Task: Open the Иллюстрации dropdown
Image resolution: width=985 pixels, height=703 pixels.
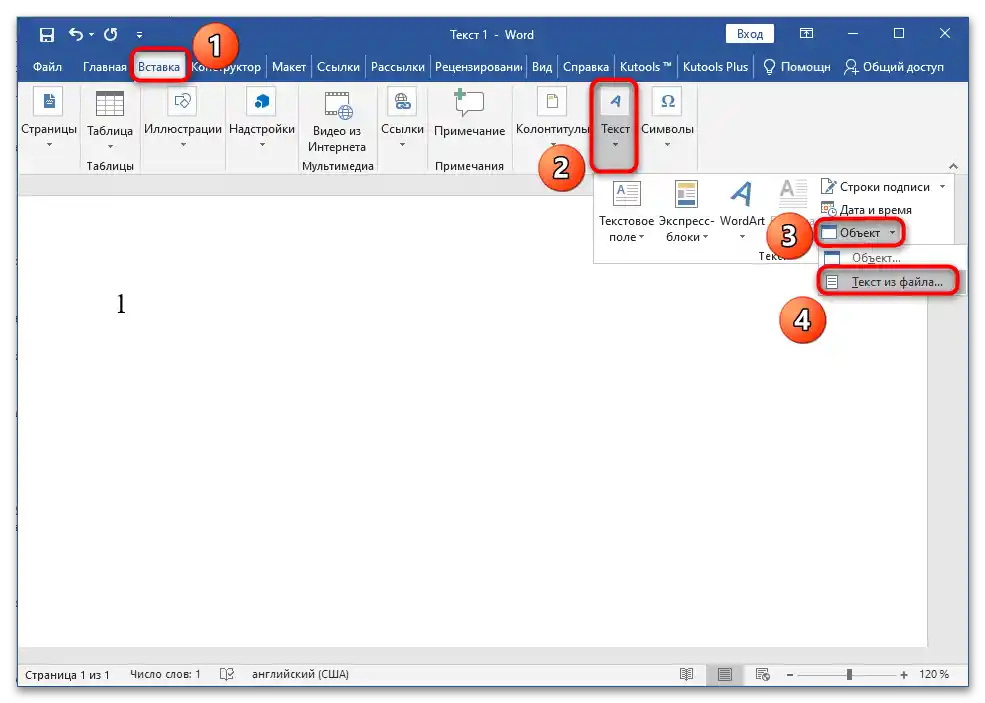Action: tap(183, 119)
